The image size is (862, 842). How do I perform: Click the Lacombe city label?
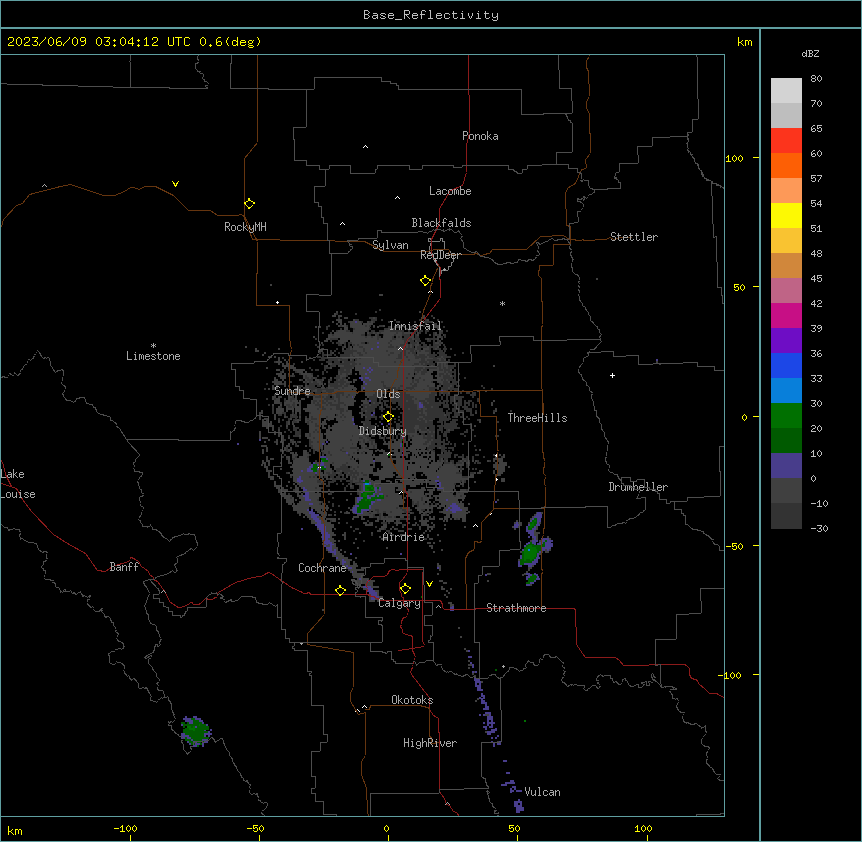[450, 191]
